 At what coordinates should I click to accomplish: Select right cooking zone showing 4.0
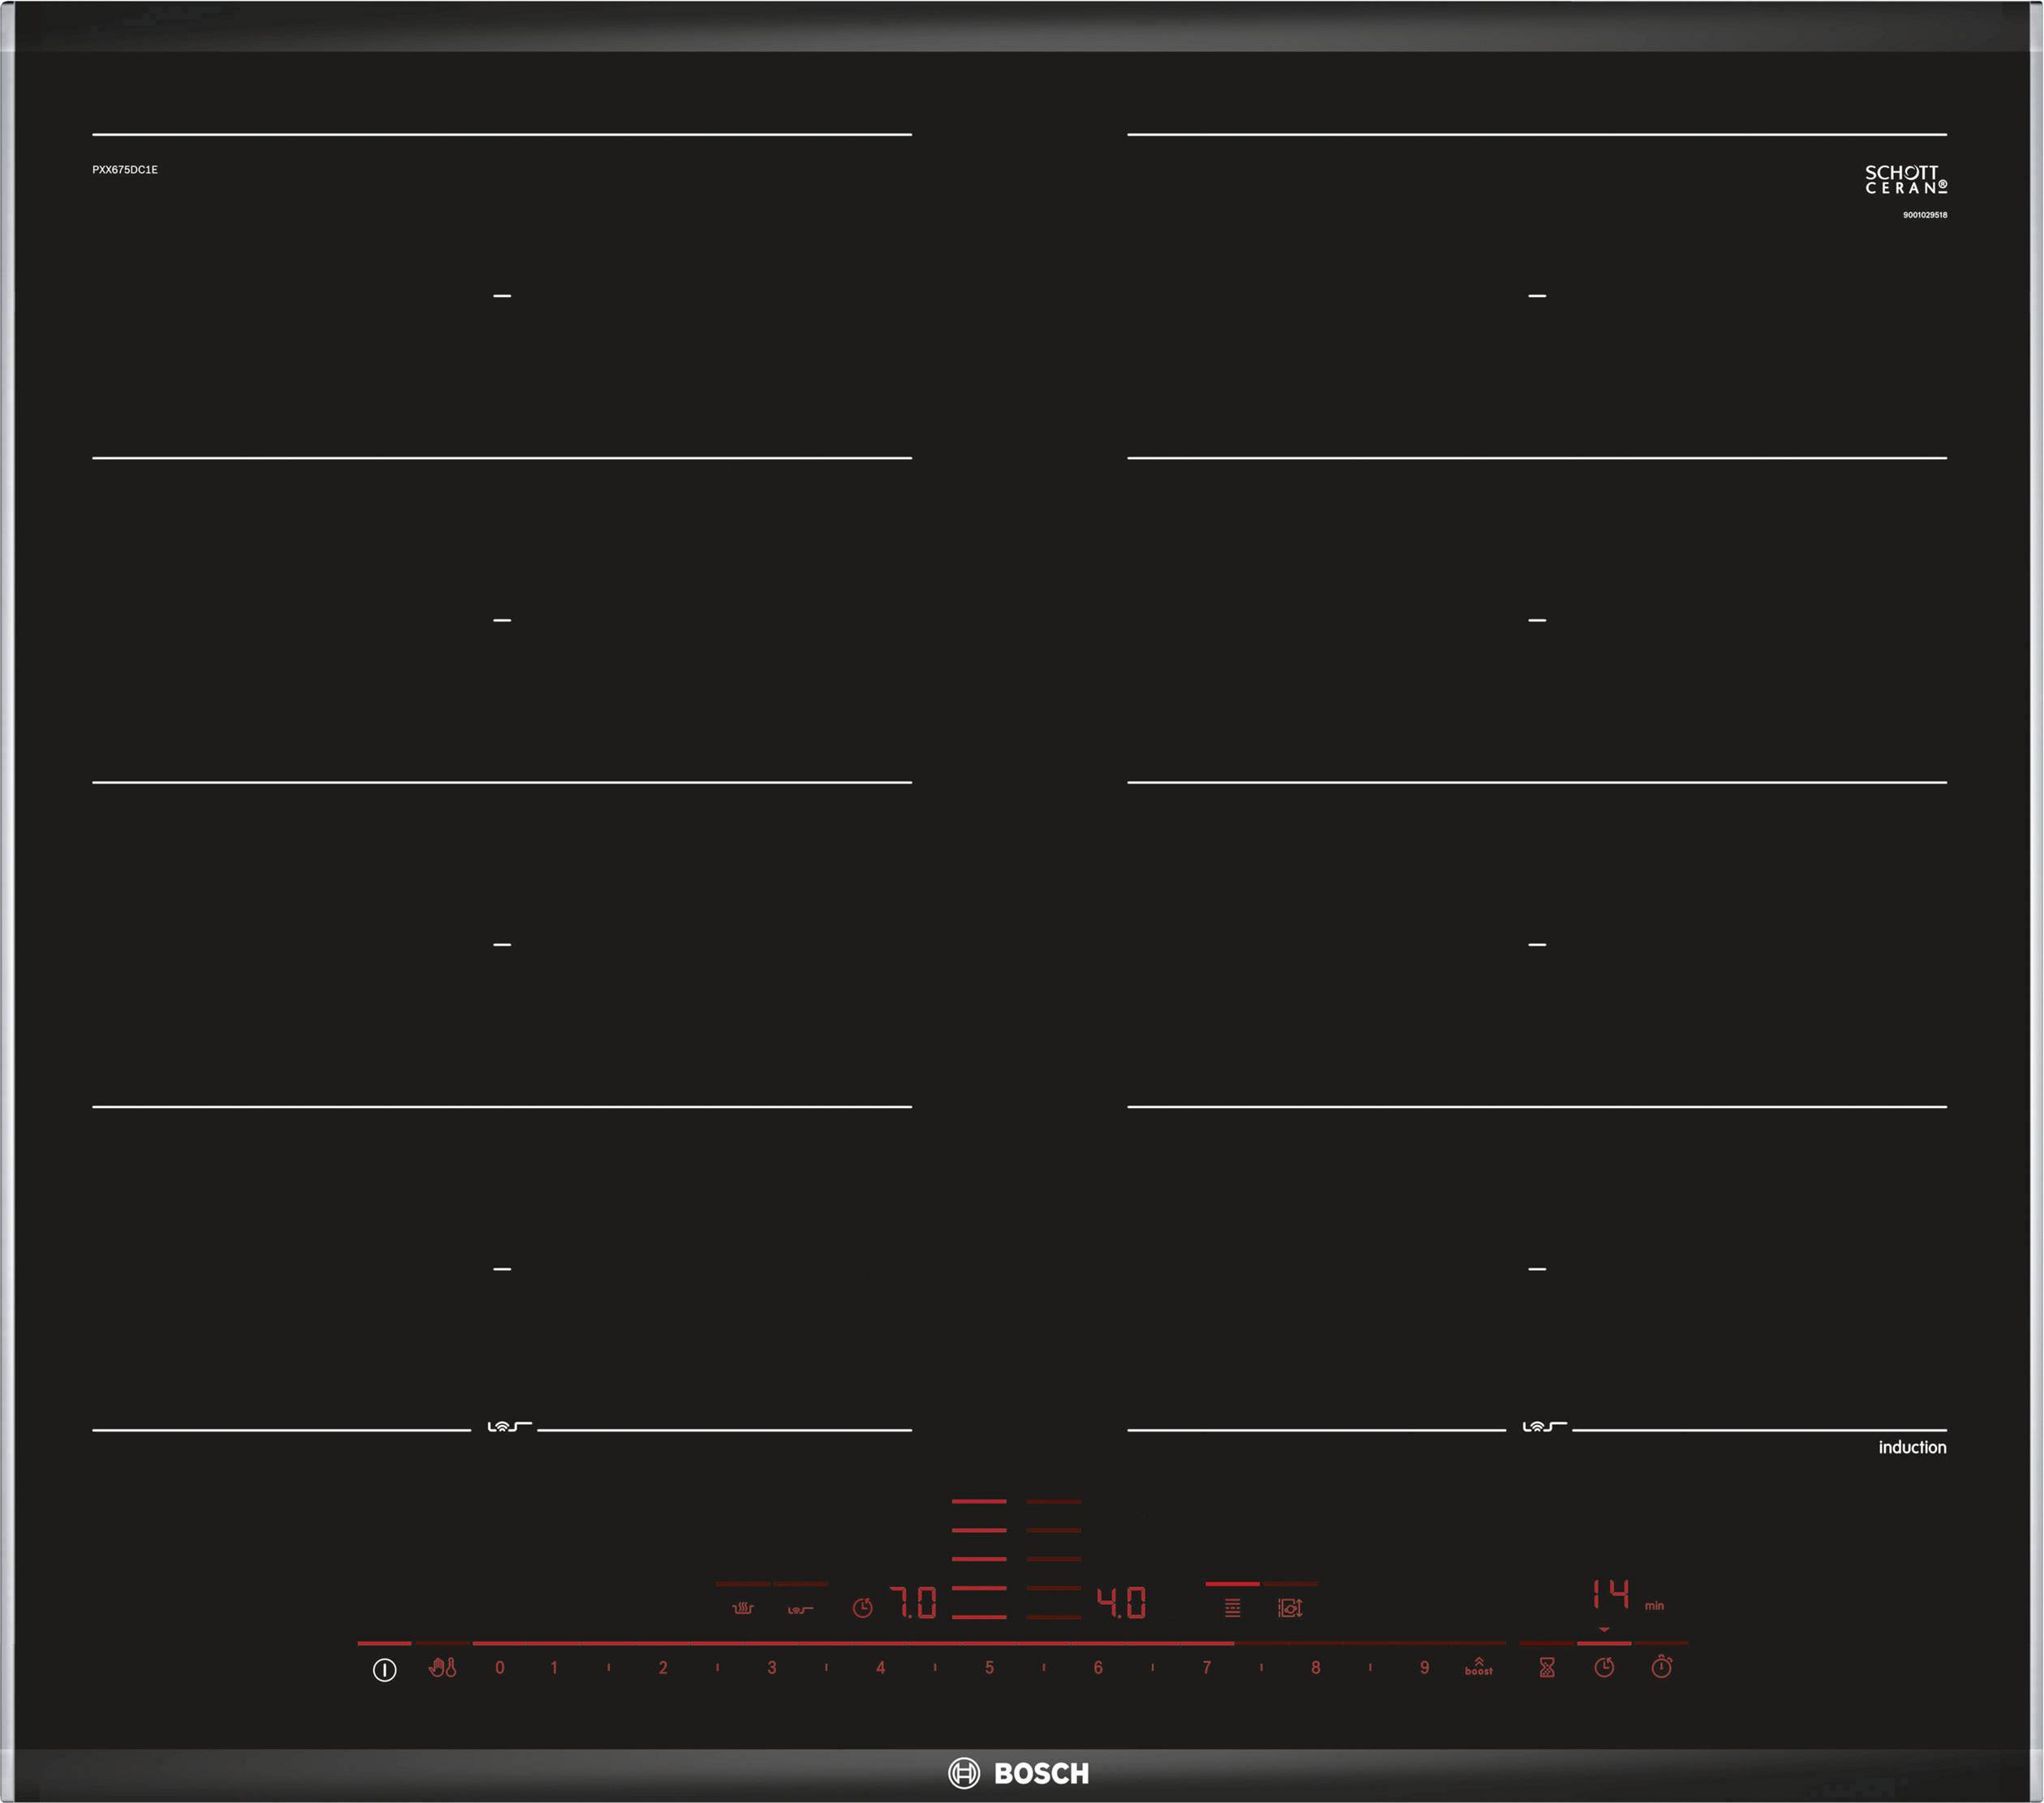click(x=1121, y=1603)
